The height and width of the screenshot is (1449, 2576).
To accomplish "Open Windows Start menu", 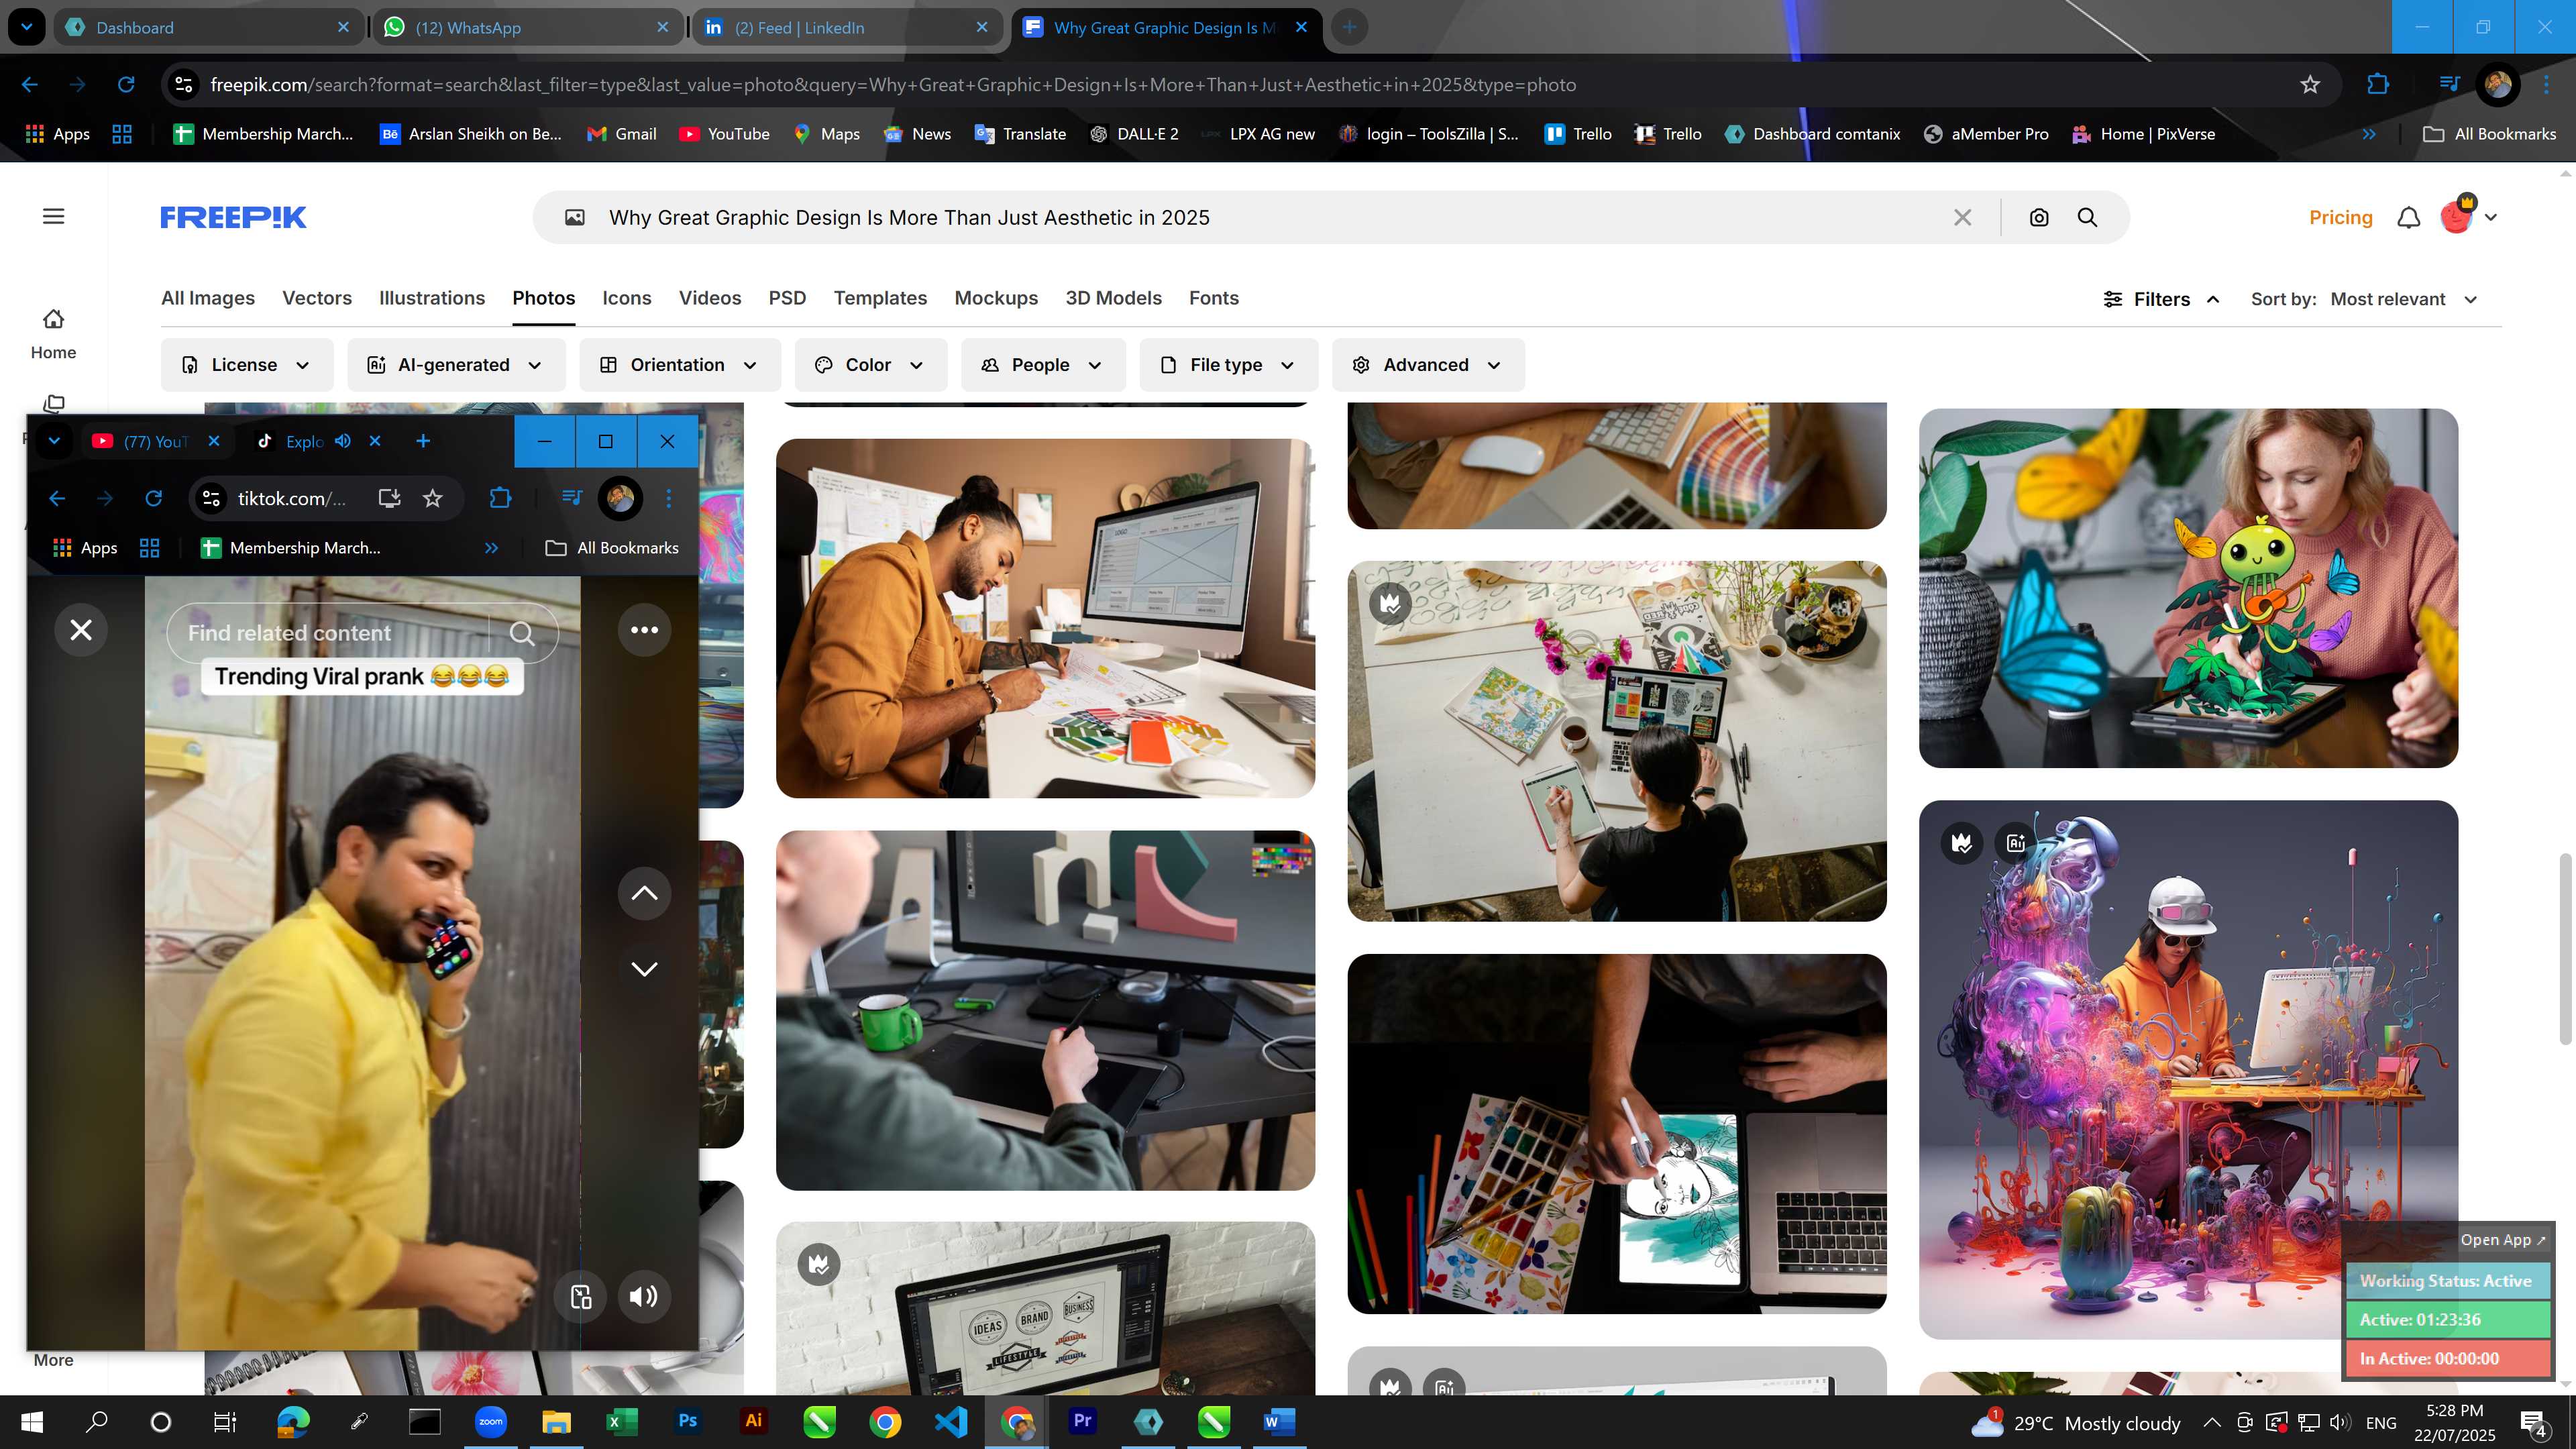I will 32,1421.
